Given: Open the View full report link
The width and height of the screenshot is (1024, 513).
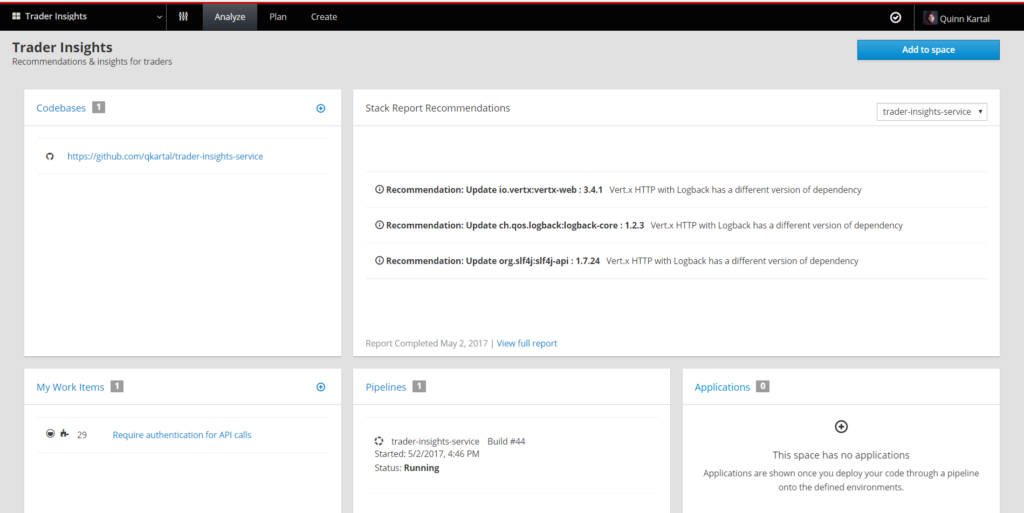Looking at the screenshot, I should click(527, 343).
